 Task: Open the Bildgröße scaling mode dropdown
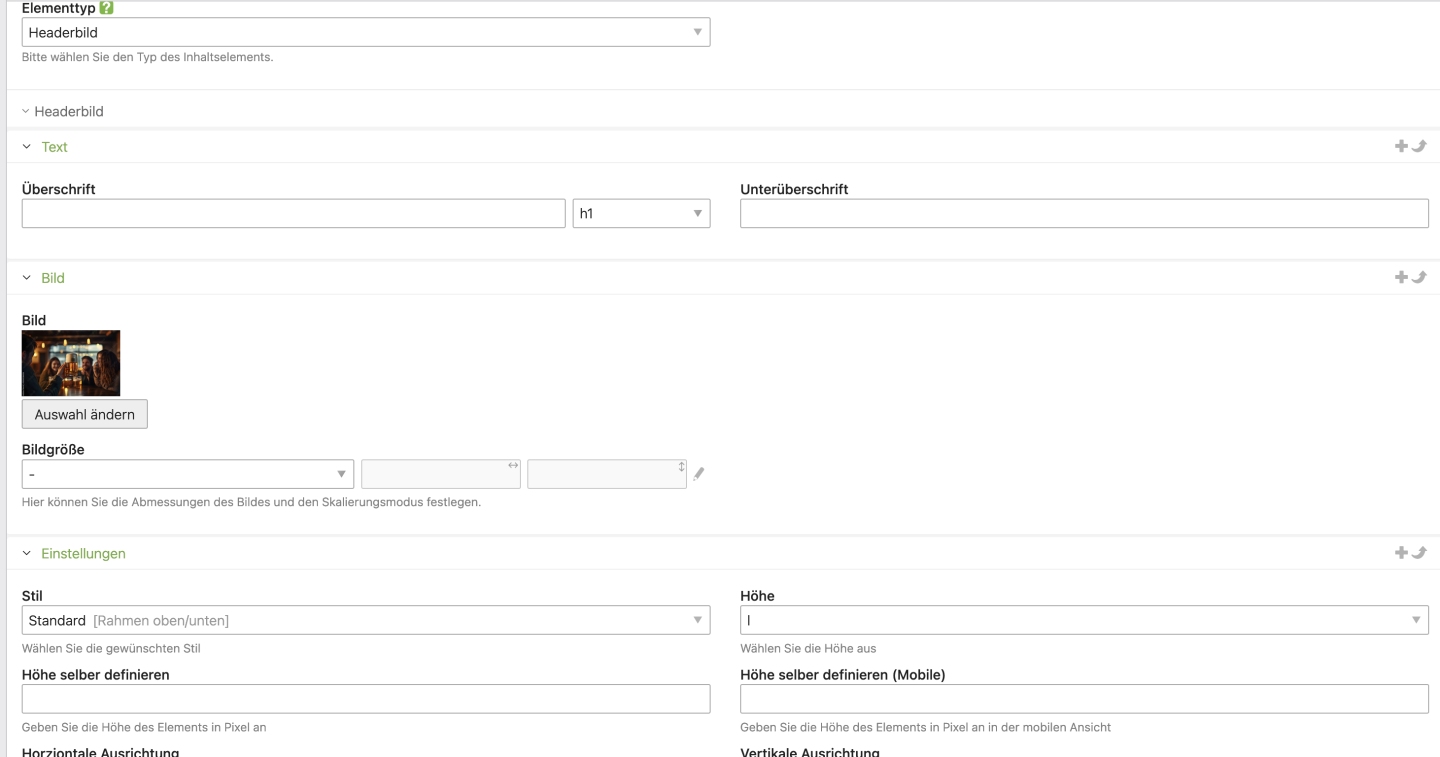(187, 474)
